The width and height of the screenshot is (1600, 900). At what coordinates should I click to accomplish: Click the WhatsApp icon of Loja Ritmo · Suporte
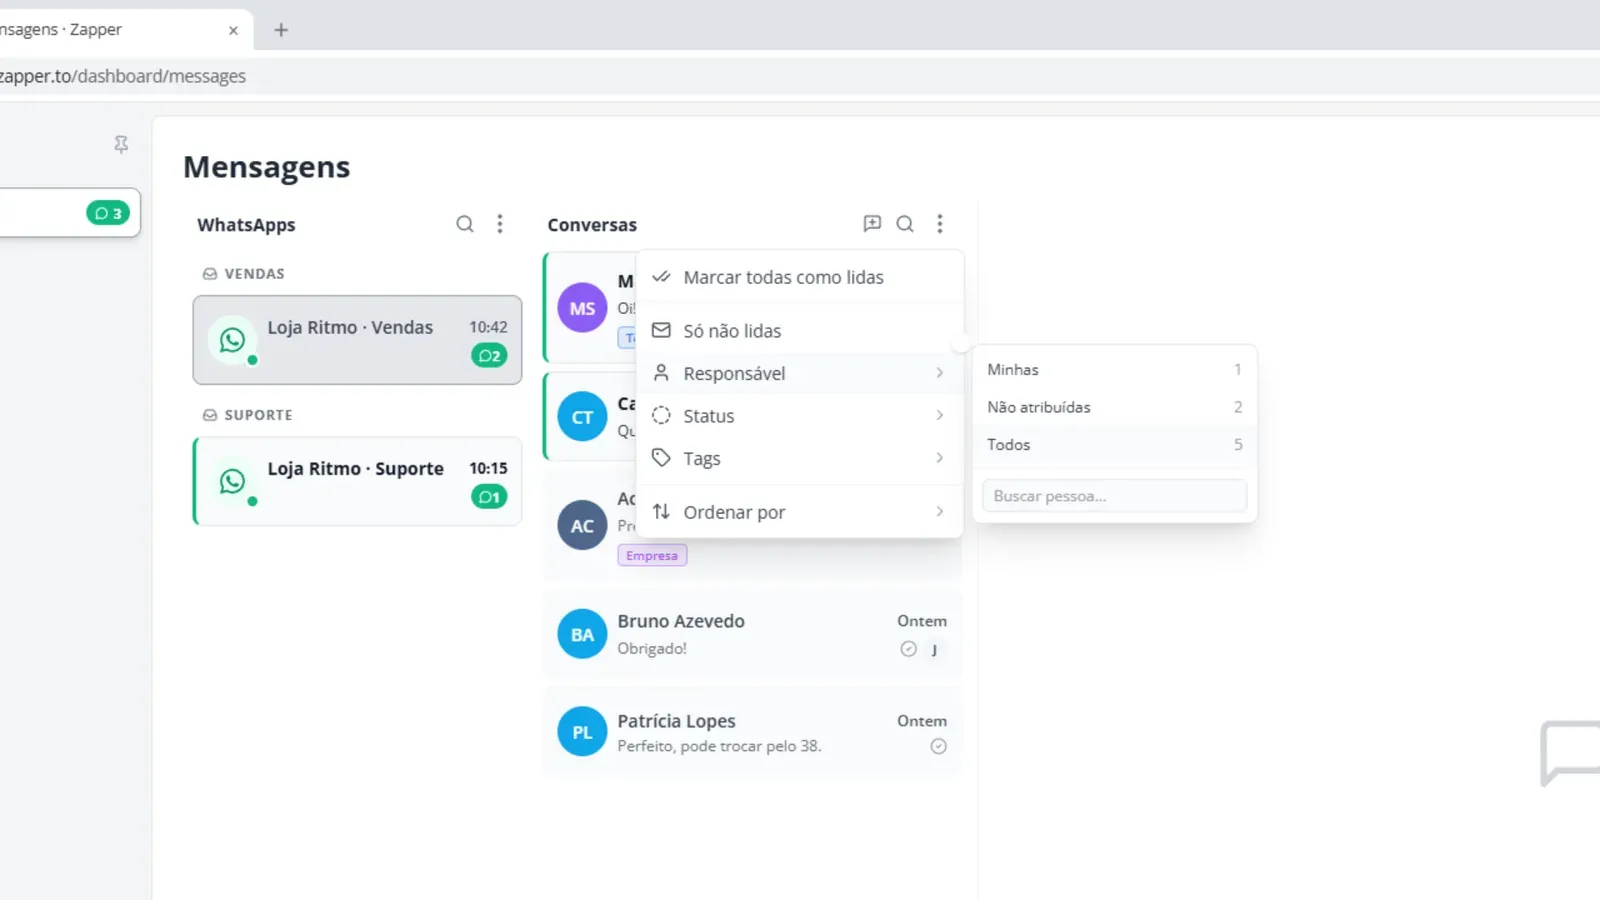[x=232, y=481]
